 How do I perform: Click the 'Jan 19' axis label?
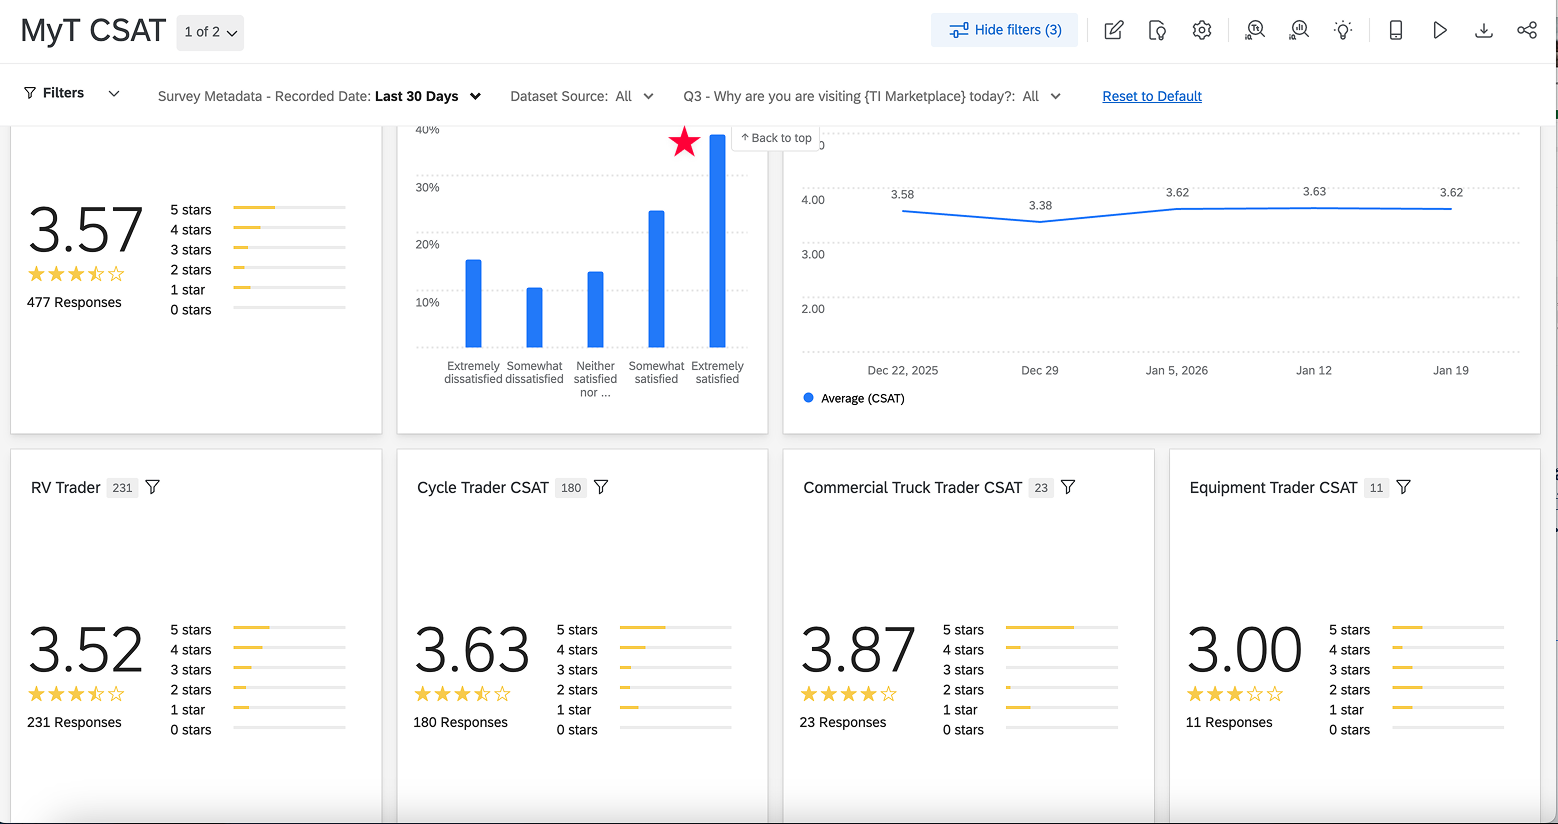1451,370
